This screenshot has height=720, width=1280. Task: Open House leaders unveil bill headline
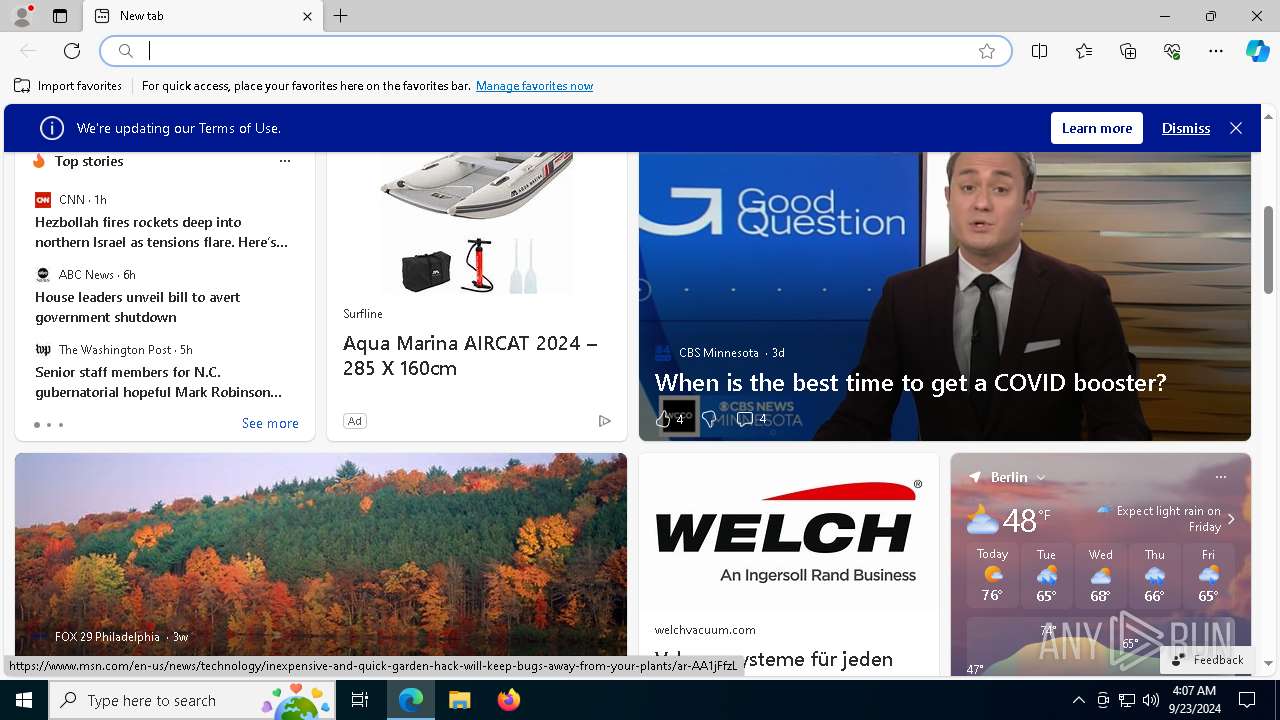click(138, 307)
